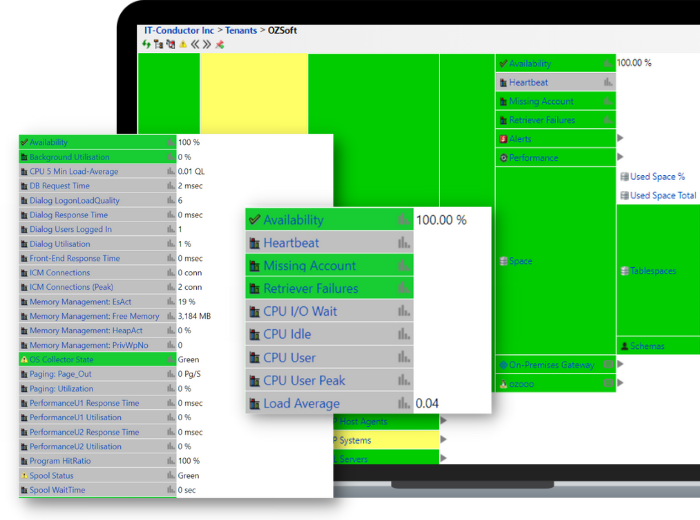This screenshot has height=520, width=700.
Task: Expand the Alerts row arrow
Action: 620,138
